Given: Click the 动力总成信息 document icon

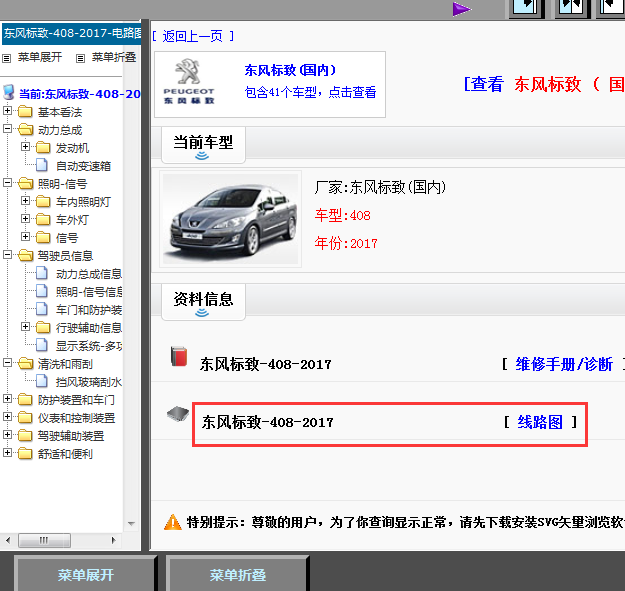Looking at the screenshot, I should point(42,273).
